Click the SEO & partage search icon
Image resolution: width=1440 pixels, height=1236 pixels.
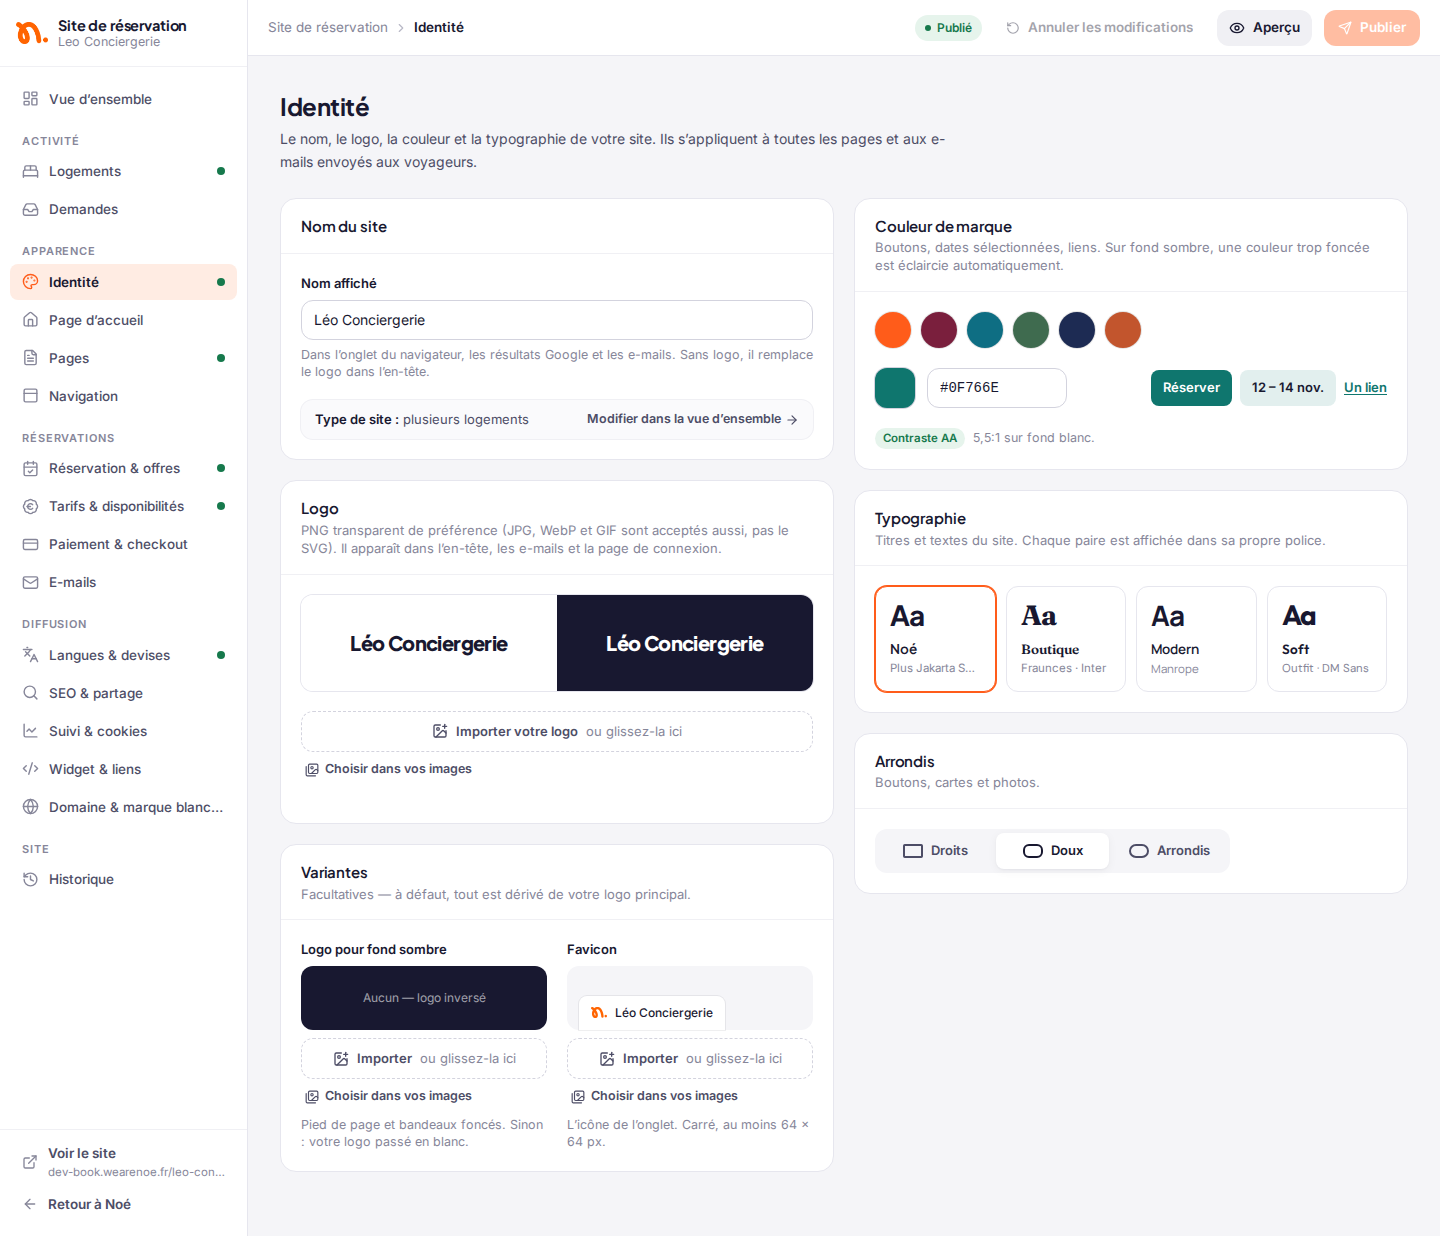[x=31, y=693]
